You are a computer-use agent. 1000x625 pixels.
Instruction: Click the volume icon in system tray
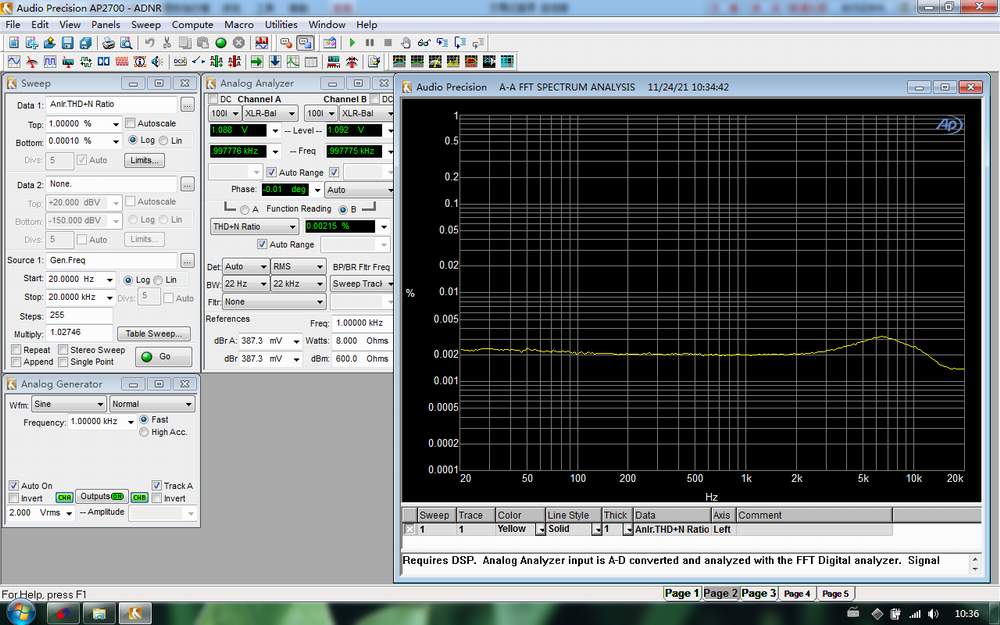(934, 614)
